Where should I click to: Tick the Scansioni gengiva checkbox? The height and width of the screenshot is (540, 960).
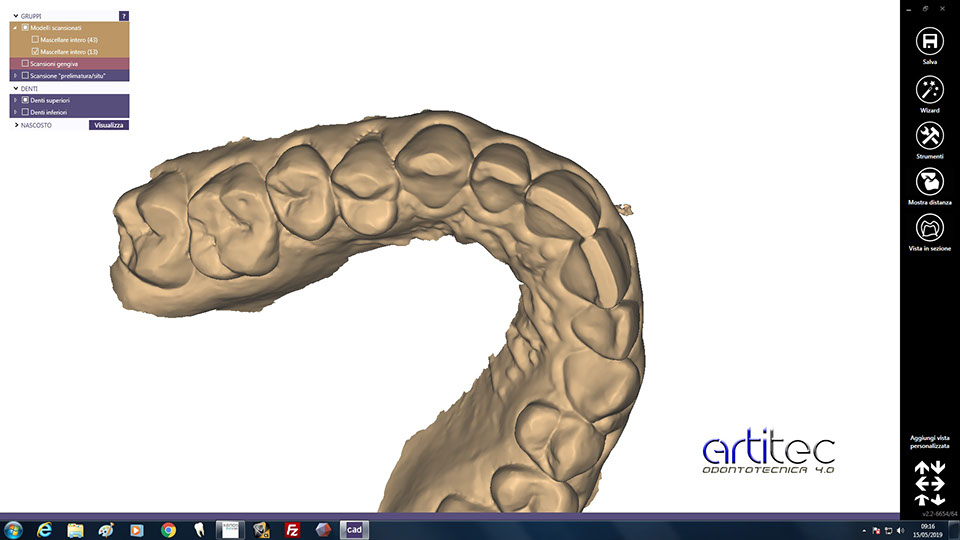coord(26,63)
